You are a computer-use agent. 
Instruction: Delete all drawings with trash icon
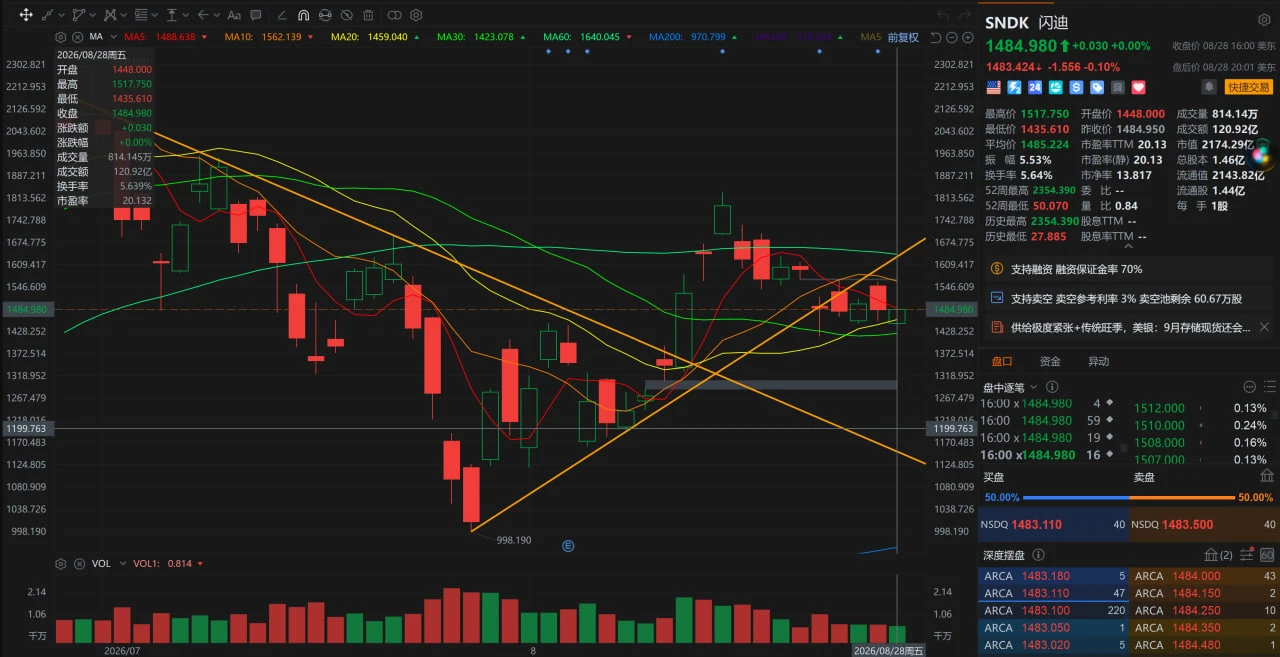(368, 15)
